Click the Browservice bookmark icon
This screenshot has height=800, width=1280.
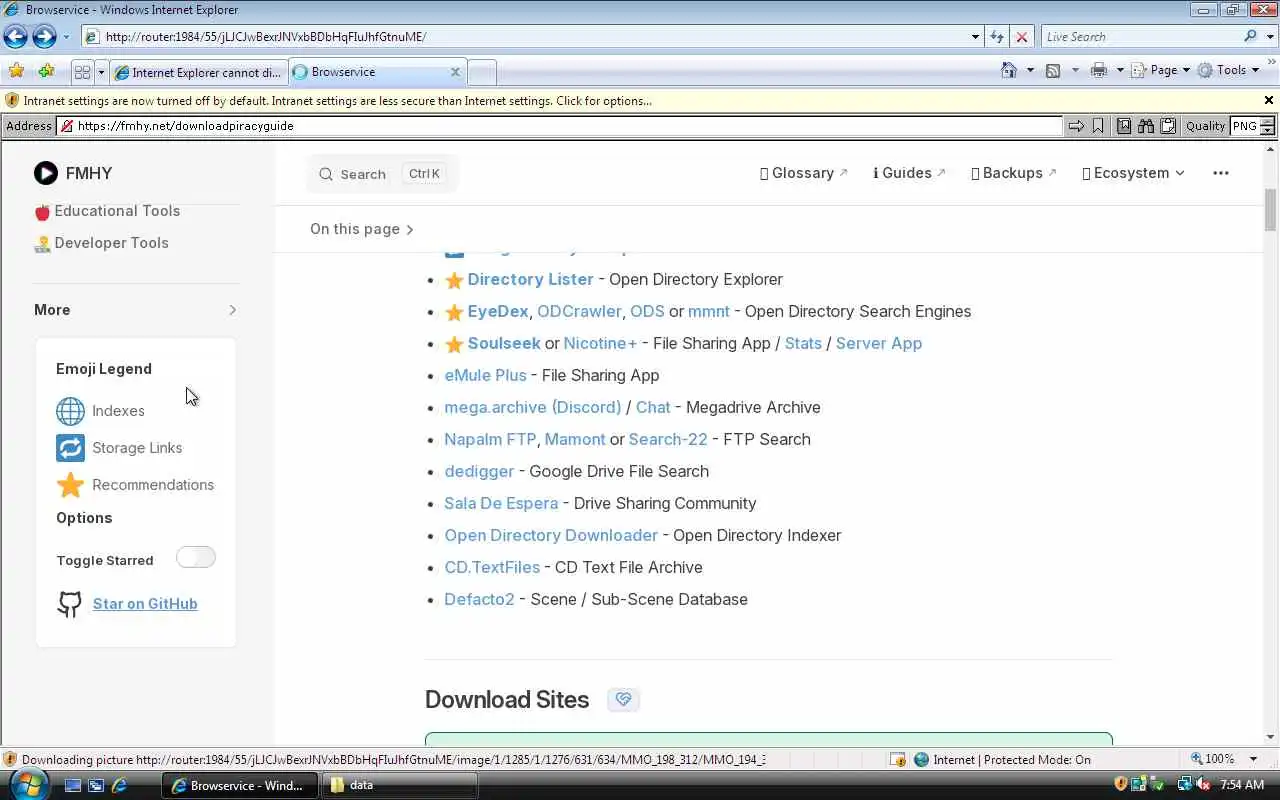1098,126
